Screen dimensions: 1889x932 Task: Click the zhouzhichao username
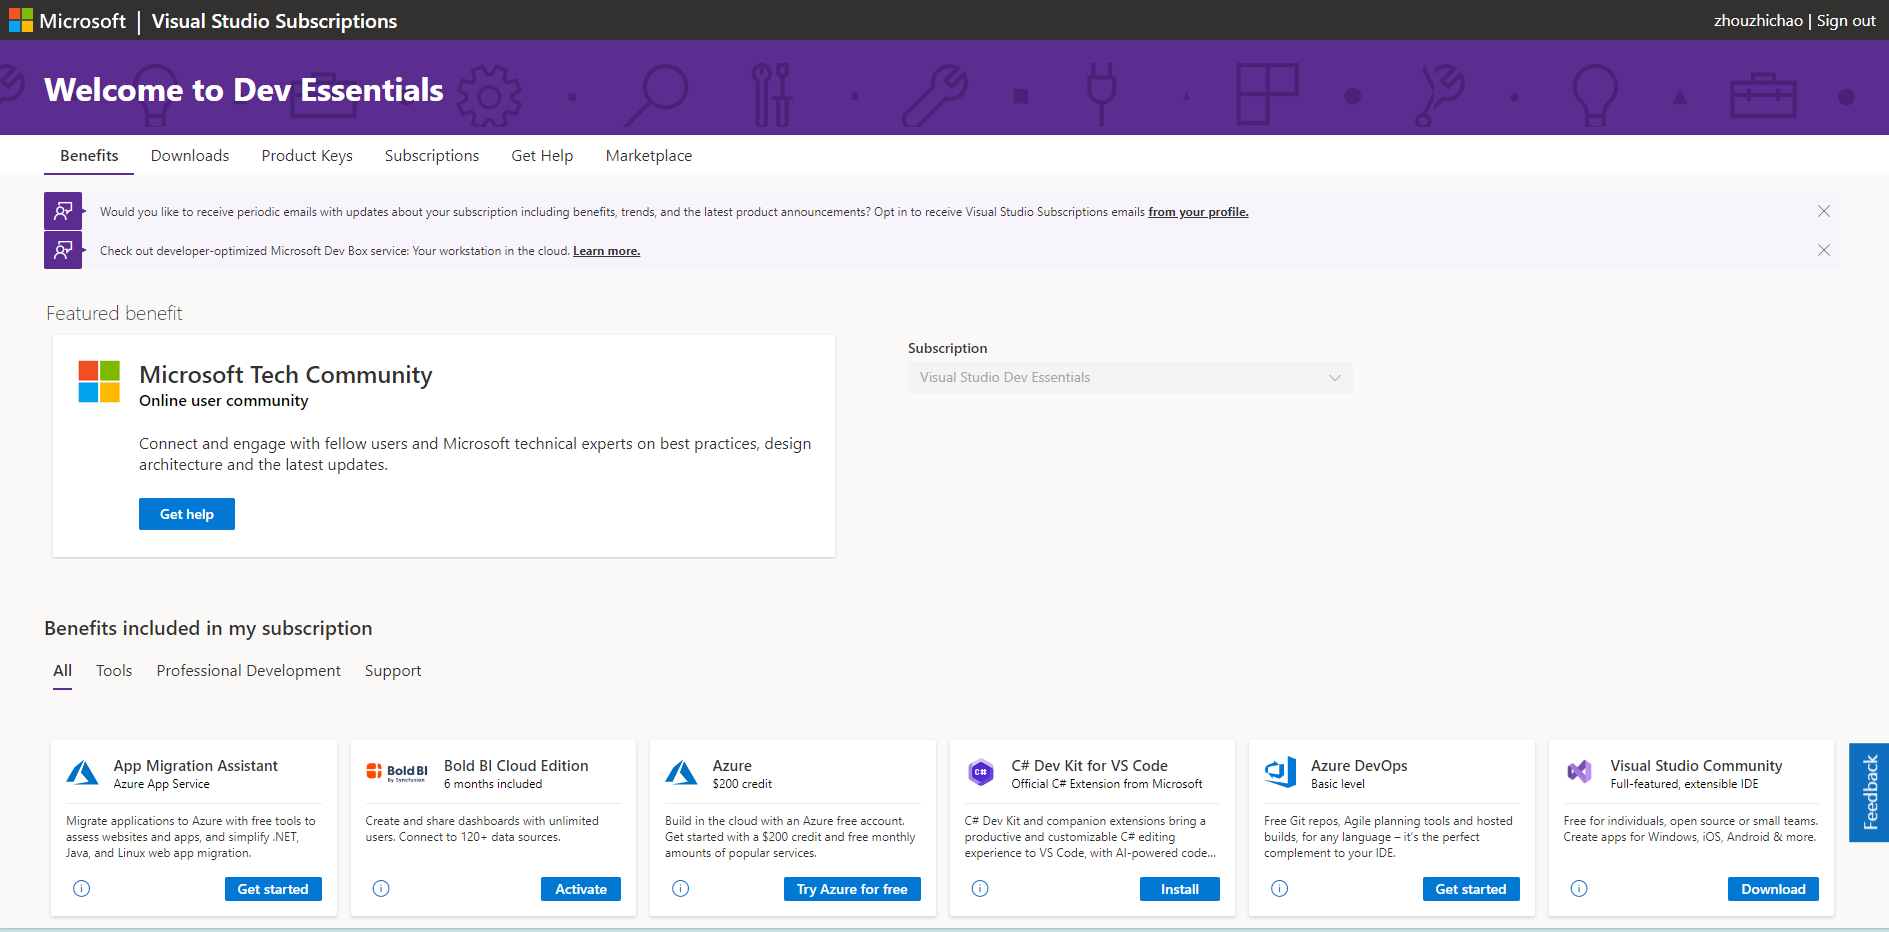(x=1758, y=21)
